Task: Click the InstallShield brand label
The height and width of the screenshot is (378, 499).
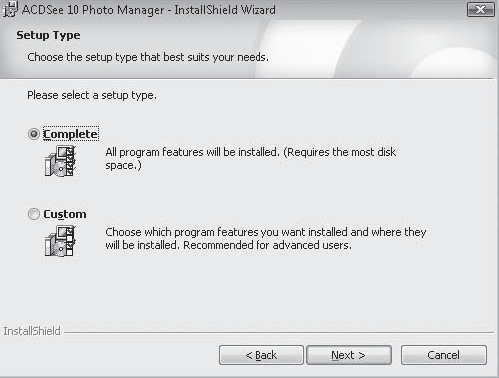Action: pos(32,331)
